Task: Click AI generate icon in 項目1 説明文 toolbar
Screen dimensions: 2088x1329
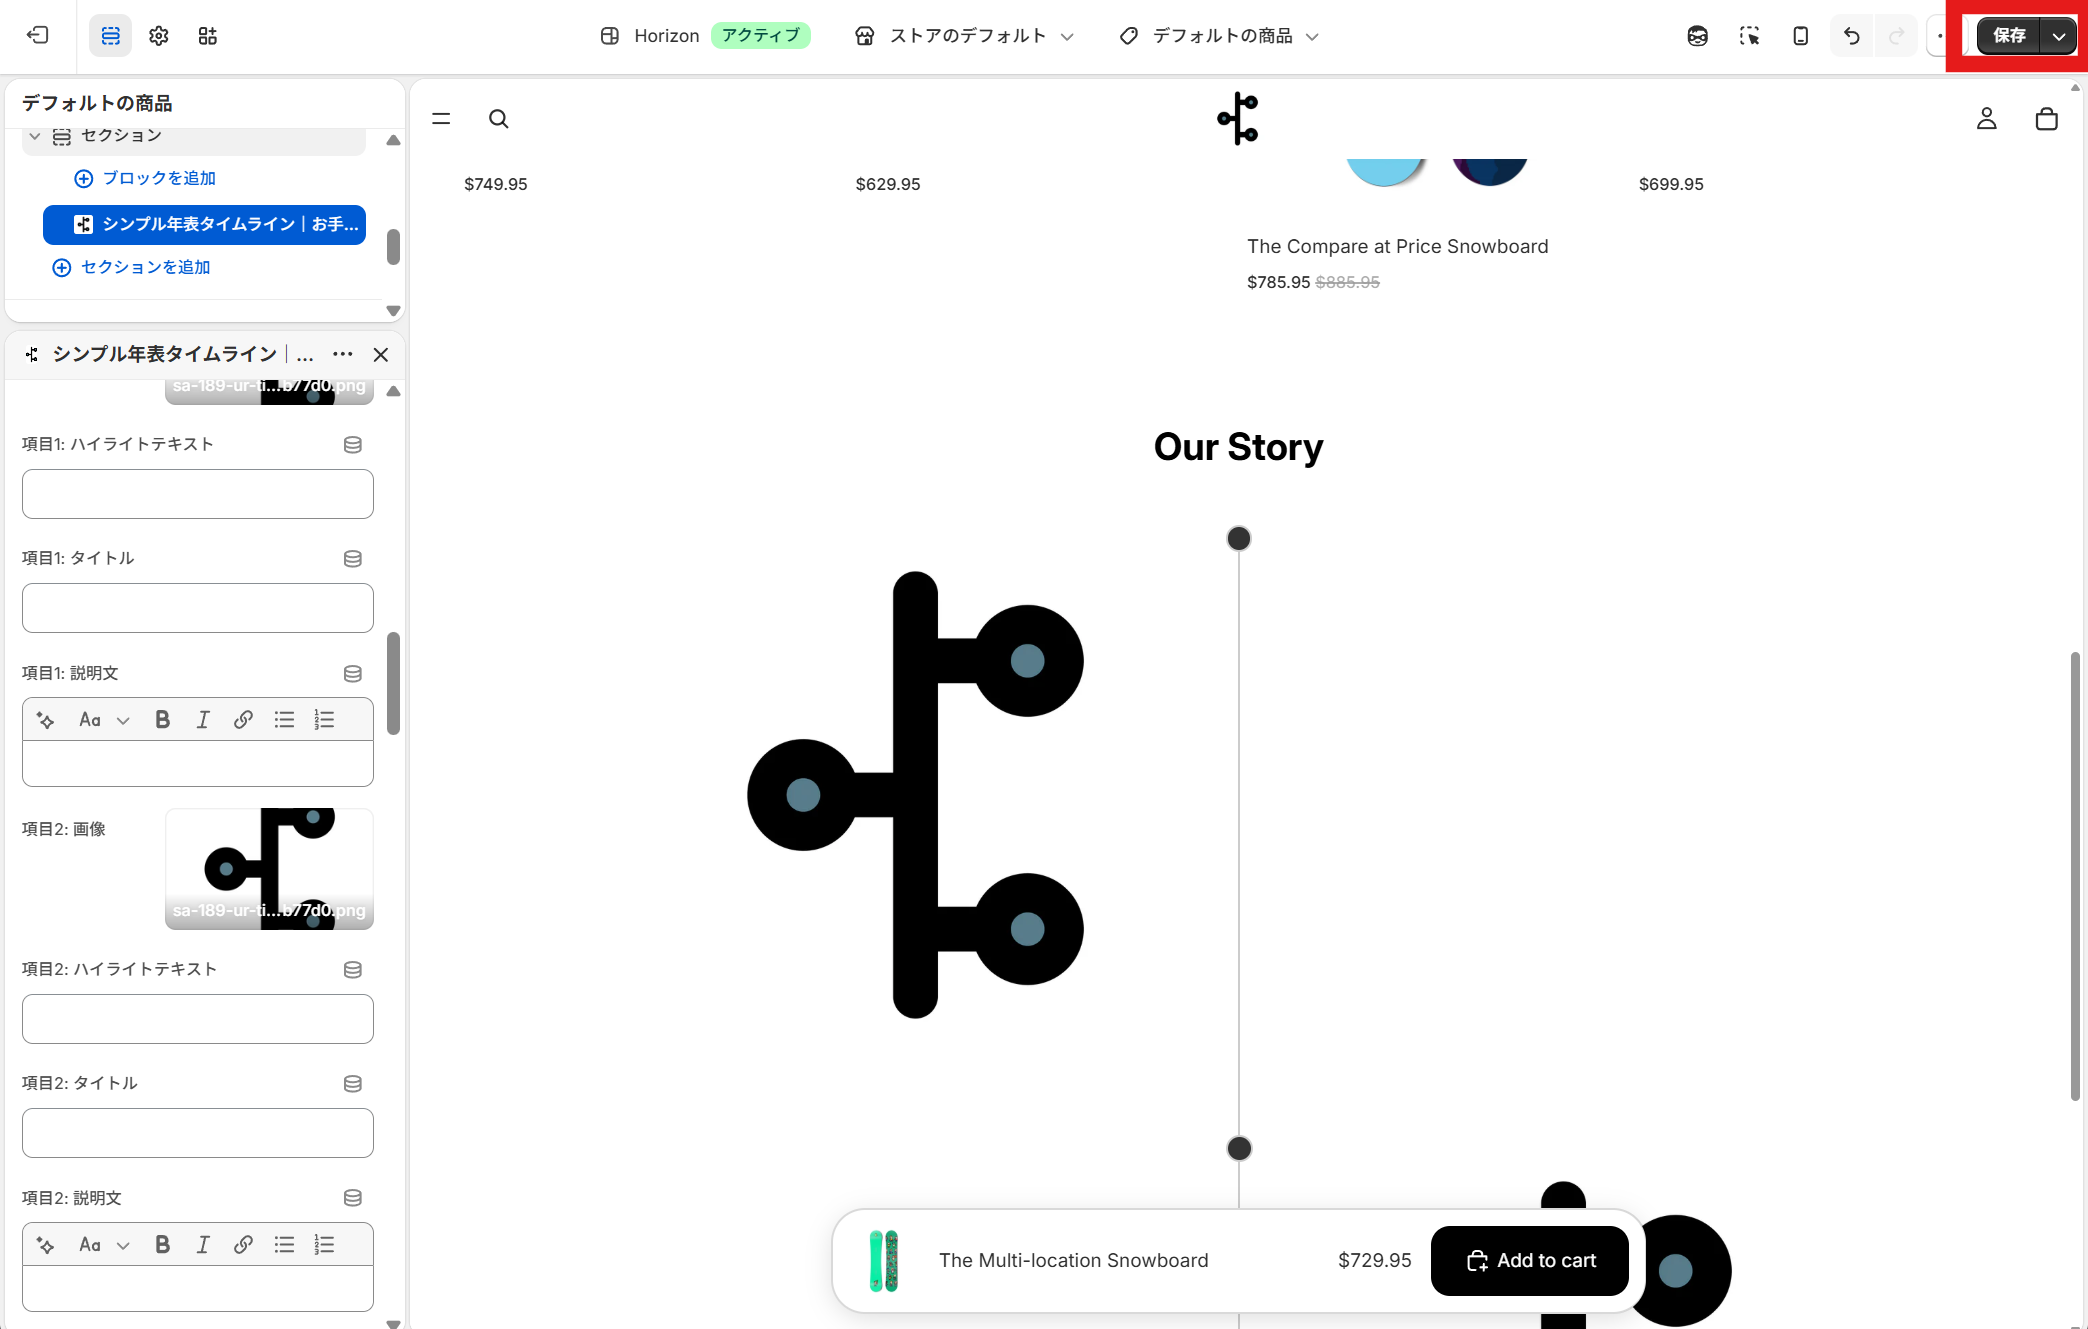Action: tap(46, 720)
